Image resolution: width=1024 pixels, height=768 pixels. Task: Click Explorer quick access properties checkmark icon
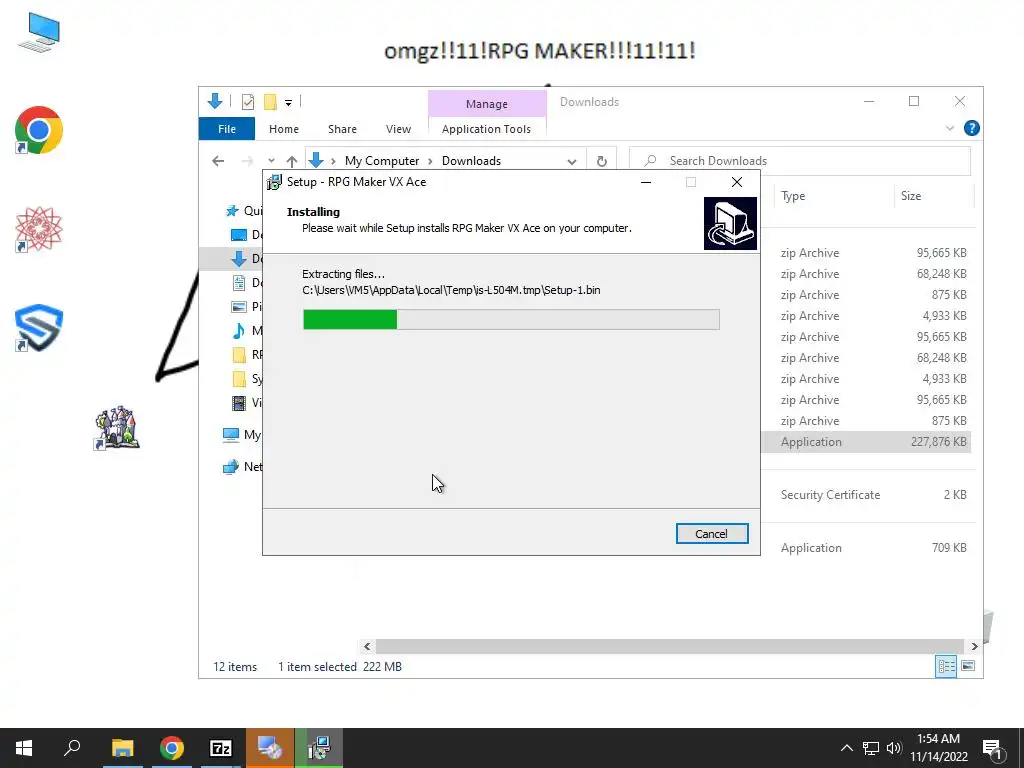click(x=248, y=102)
